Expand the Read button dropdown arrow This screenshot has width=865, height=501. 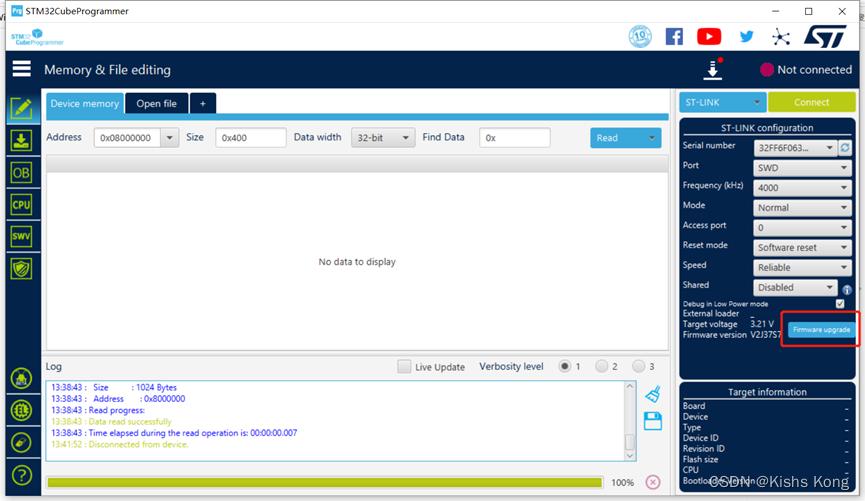652,138
